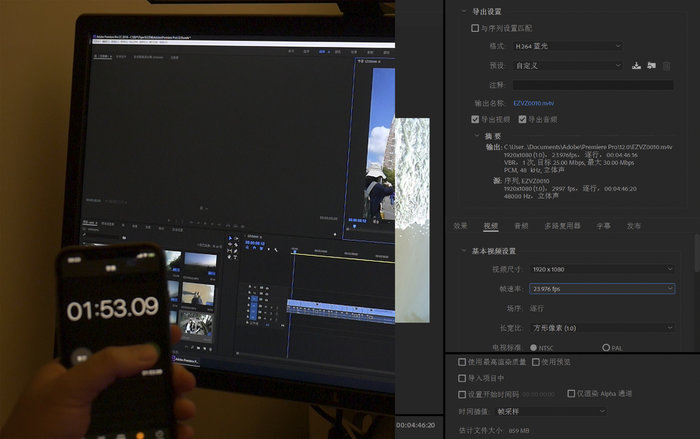Switch to the 效果 tab

(460, 226)
